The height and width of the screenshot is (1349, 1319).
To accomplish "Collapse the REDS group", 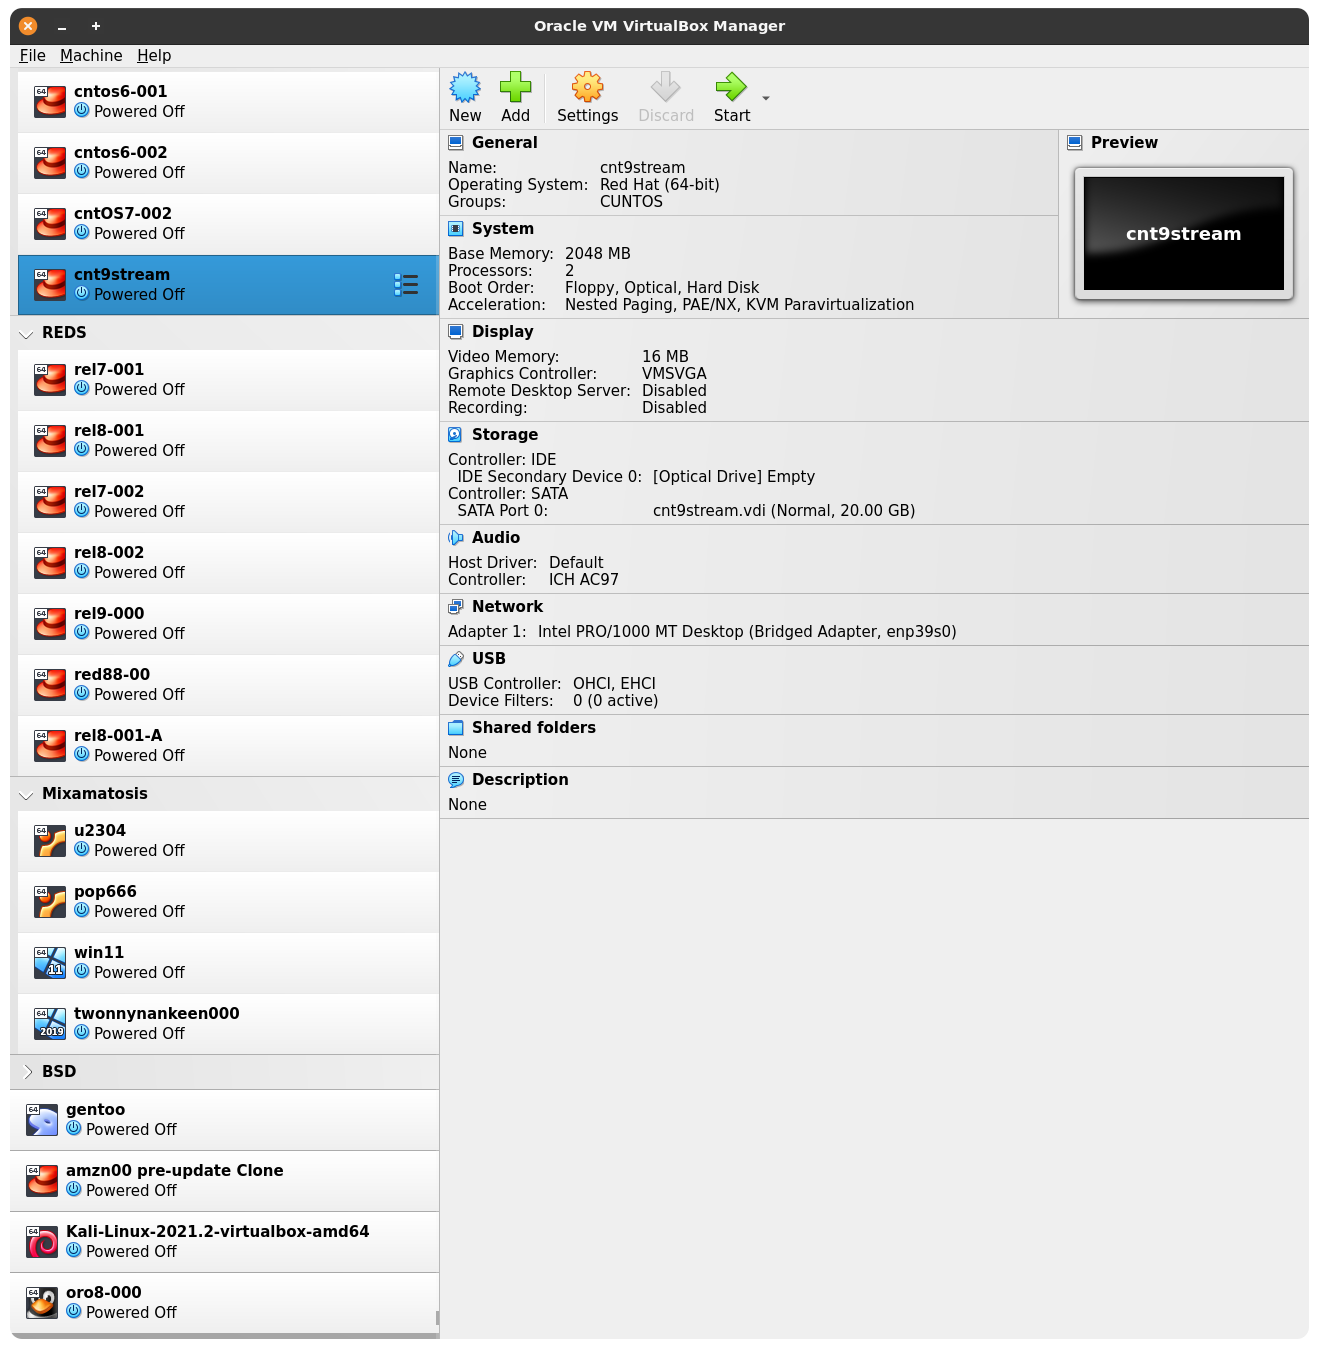I will [x=26, y=333].
